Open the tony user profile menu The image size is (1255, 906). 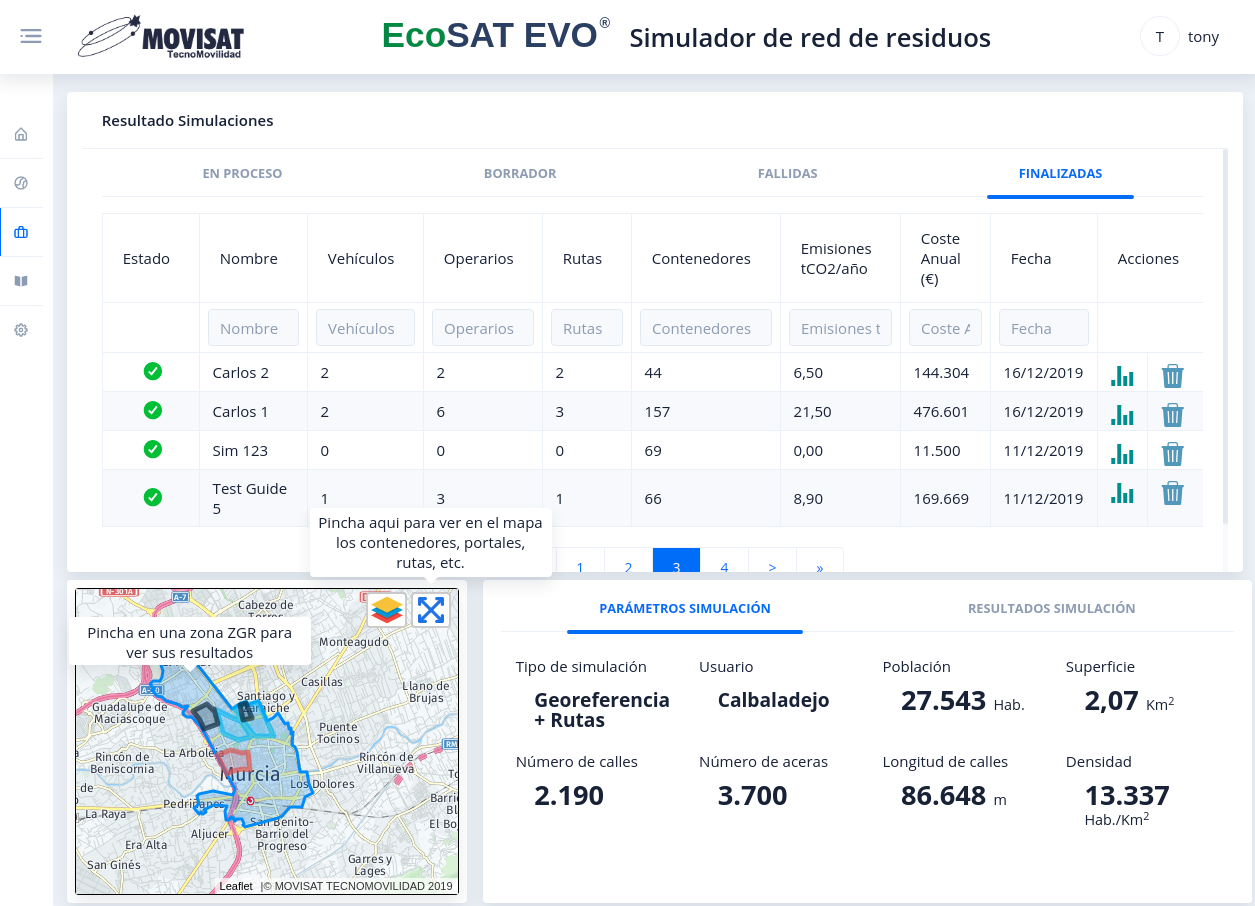[x=1182, y=37]
